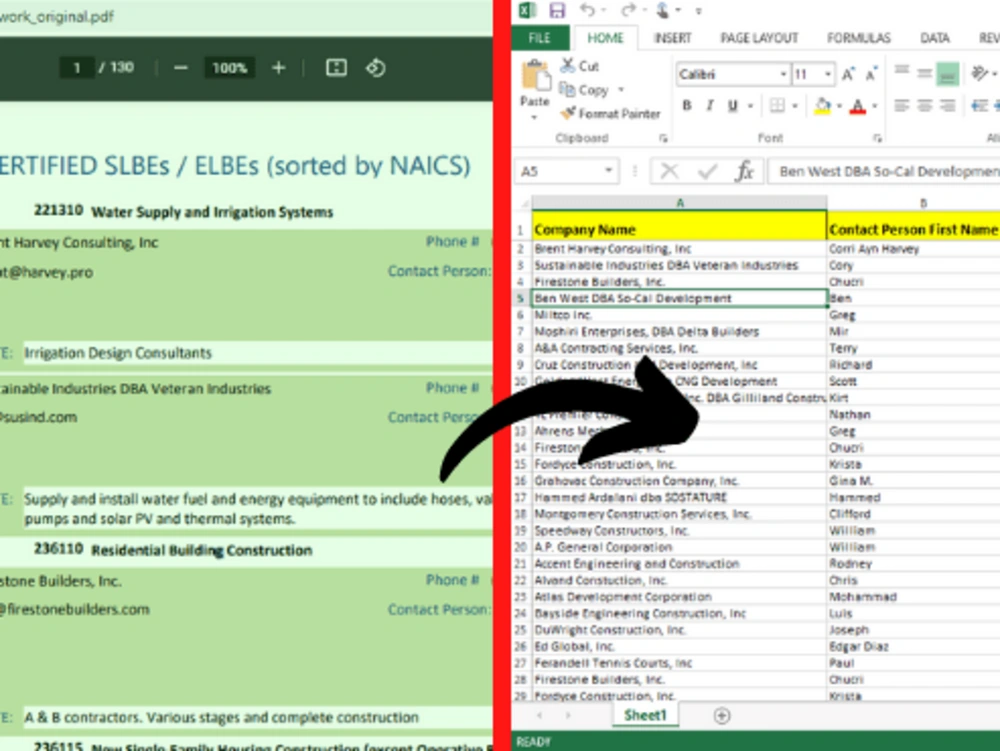Decrease font size with smaller A icon
Viewport: 1000px width, 751px height.
tap(871, 75)
